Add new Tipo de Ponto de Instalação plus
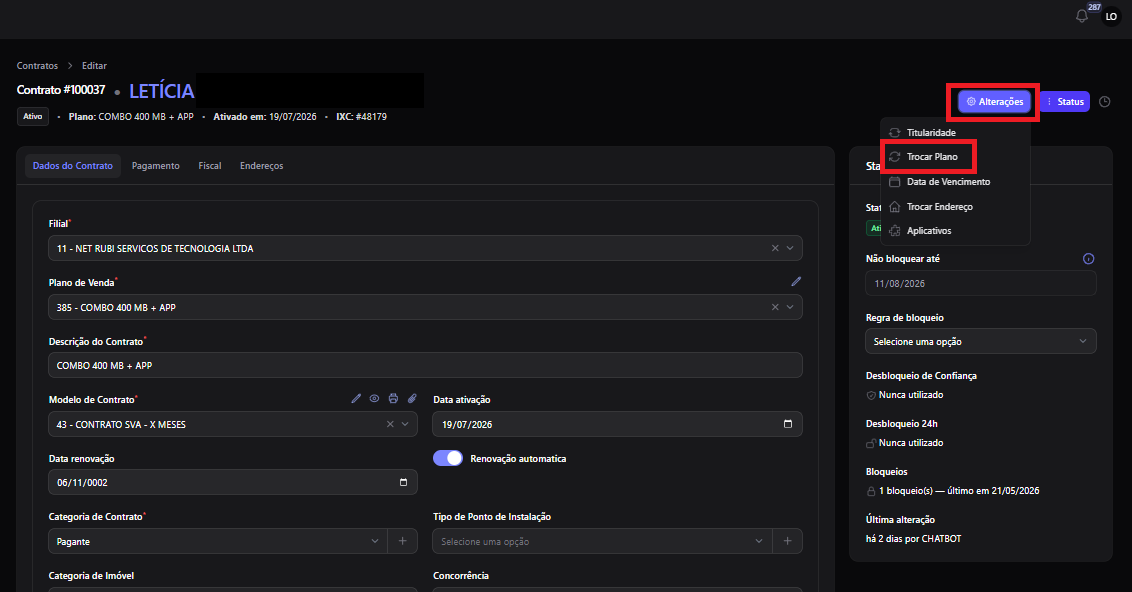Viewport: 1132px width, 592px height. point(788,541)
